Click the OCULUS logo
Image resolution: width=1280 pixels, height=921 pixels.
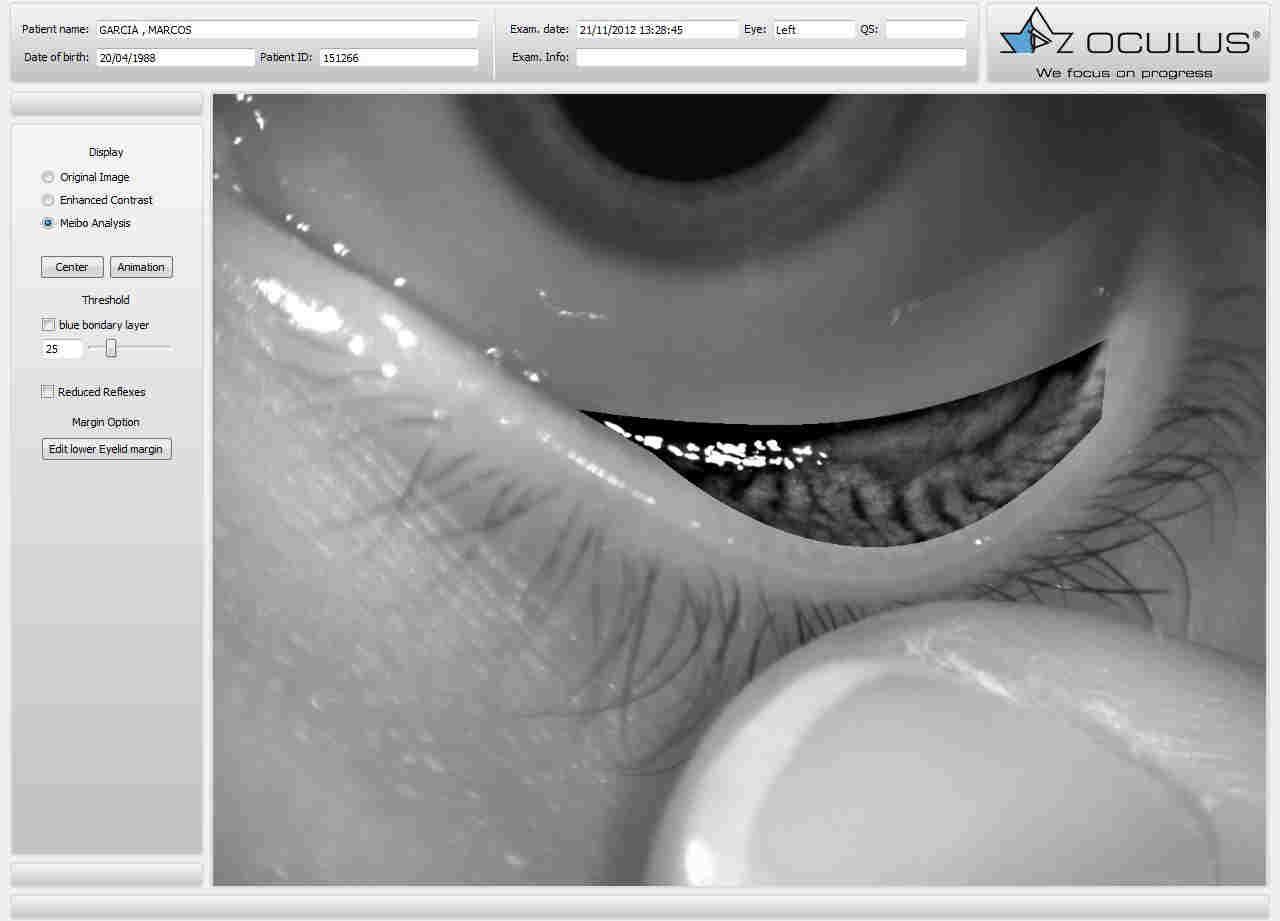(x=1125, y=44)
